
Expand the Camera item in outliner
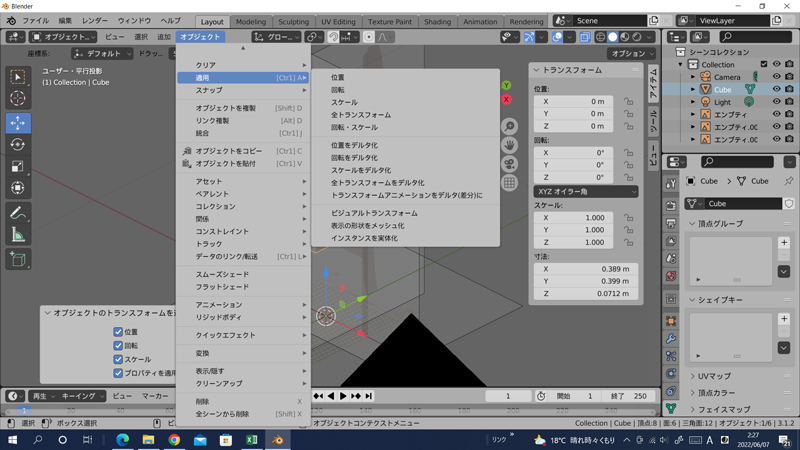693,77
